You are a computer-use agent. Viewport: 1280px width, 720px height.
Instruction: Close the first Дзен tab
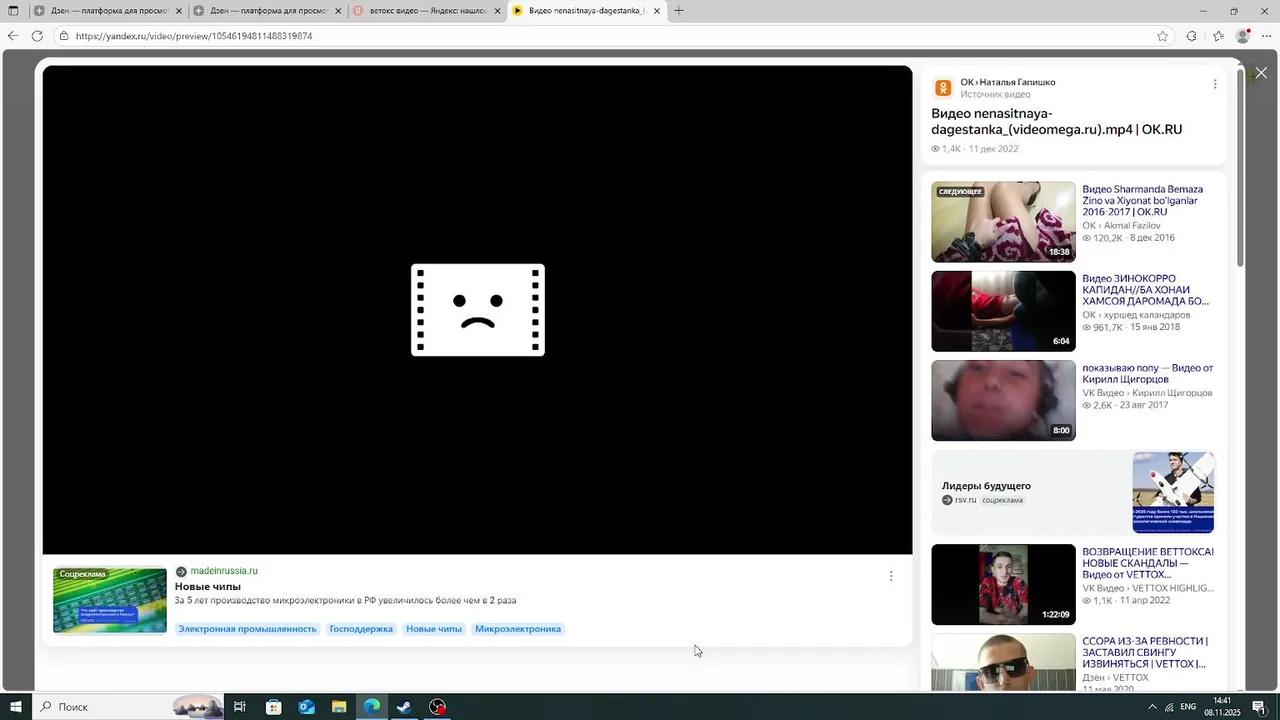179,11
